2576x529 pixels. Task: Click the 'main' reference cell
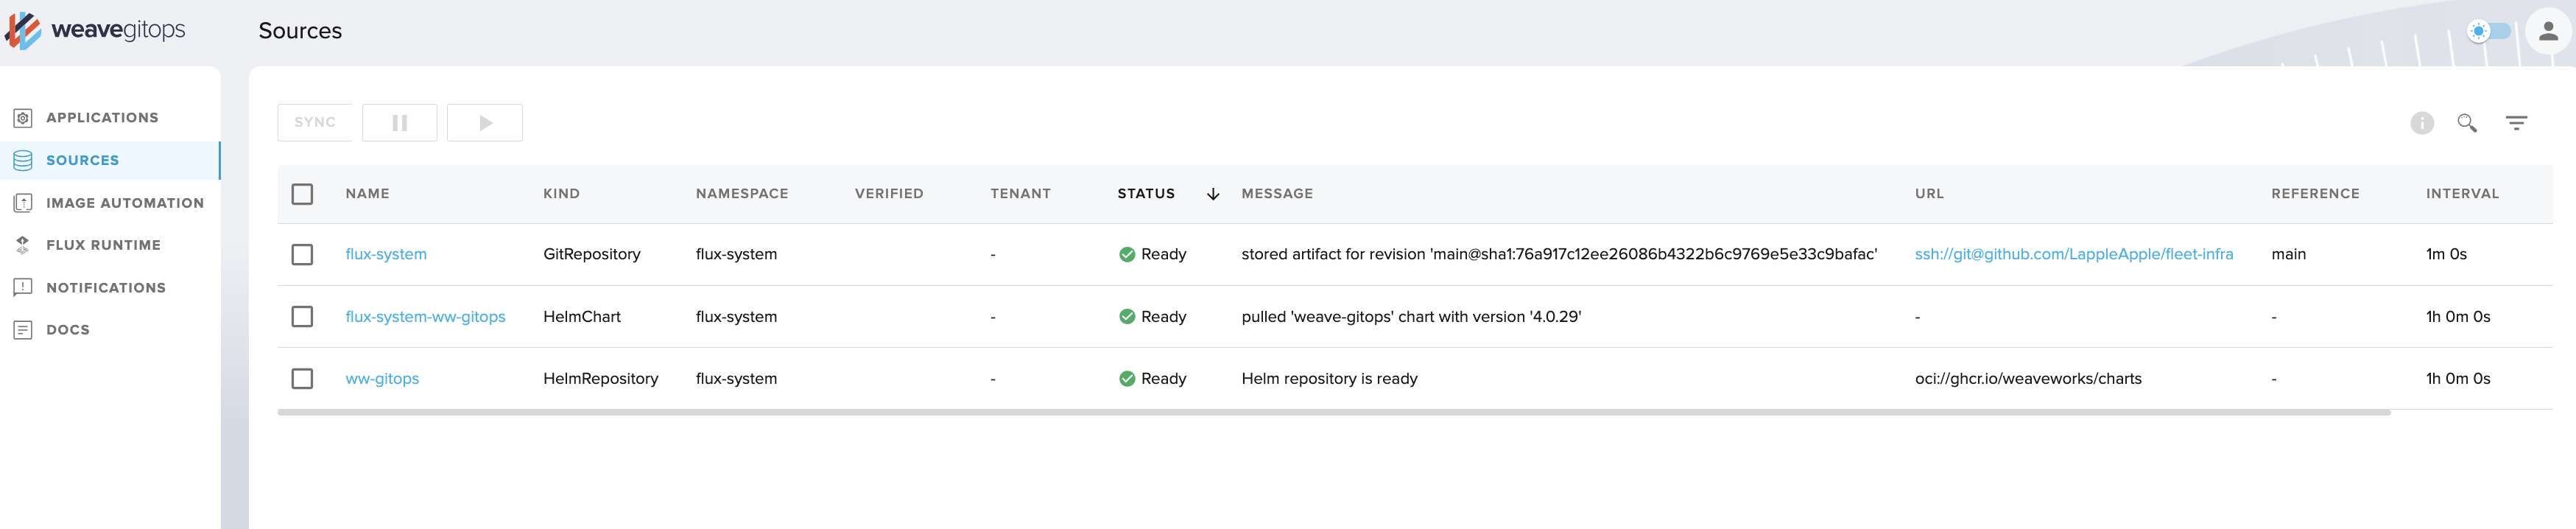pos(2288,254)
